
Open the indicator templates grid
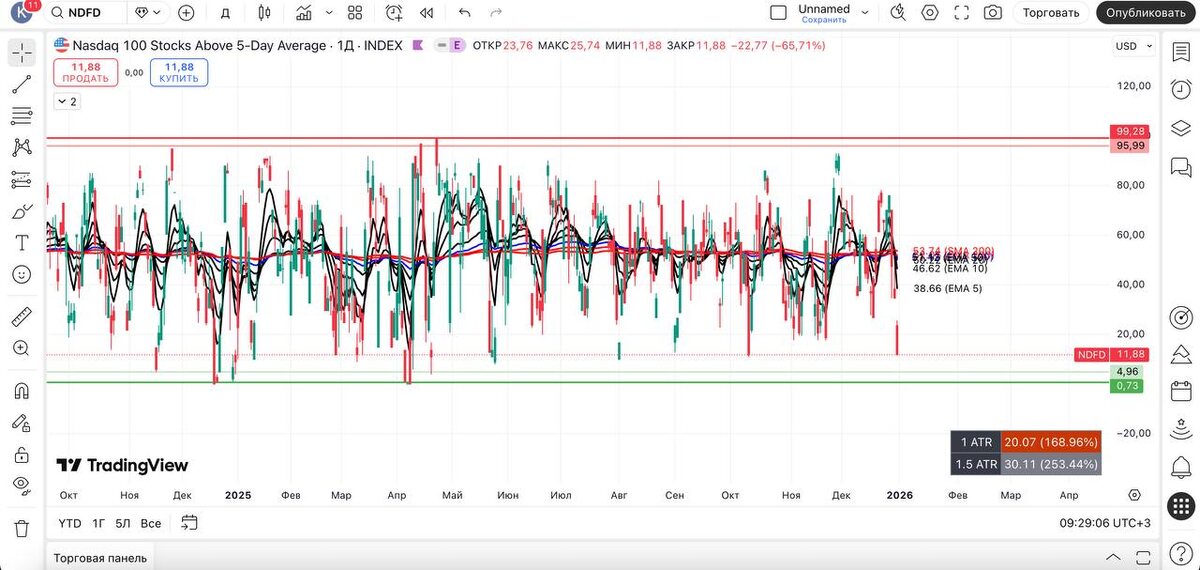(x=355, y=13)
